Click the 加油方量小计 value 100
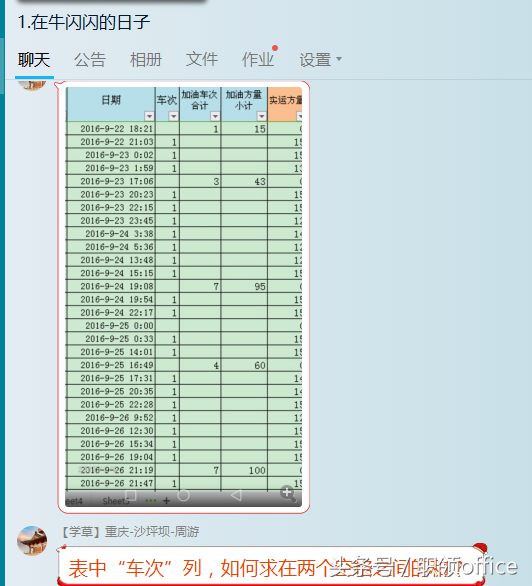The image size is (532, 586). click(x=244, y=470)
